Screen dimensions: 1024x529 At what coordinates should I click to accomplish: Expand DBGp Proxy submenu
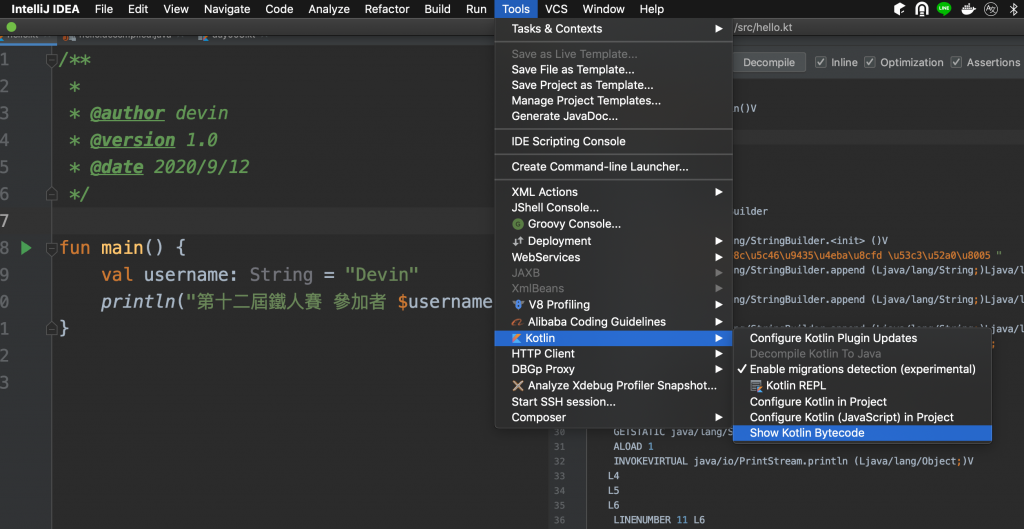pyautogui.click(x=614, y=369)
